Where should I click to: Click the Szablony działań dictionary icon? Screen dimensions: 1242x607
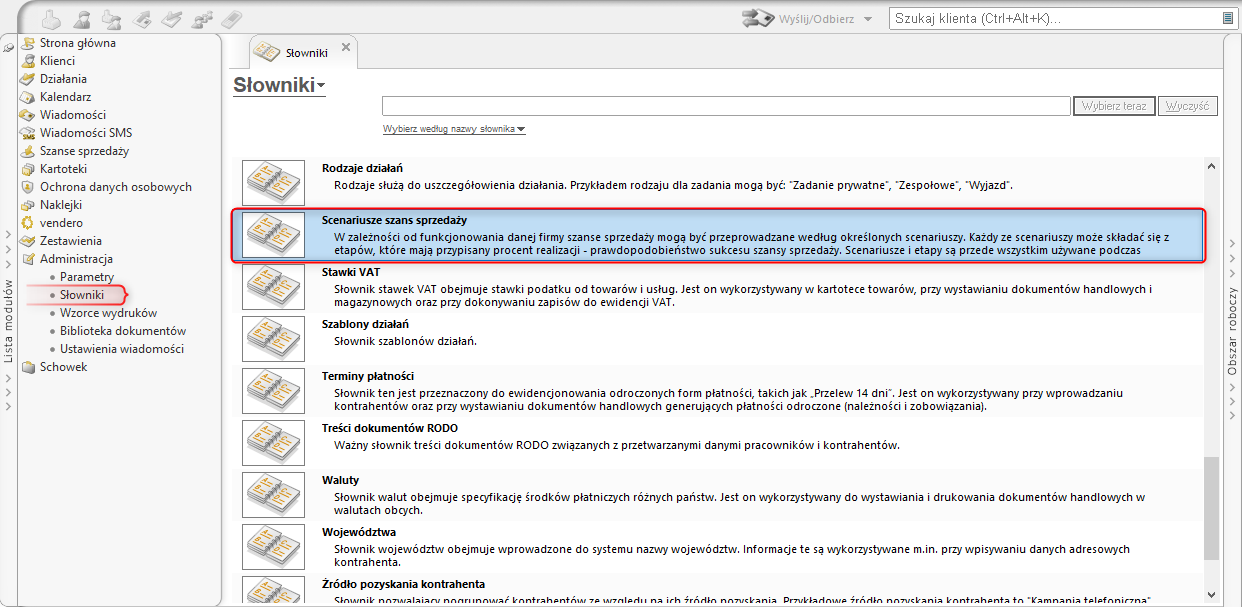273,339
